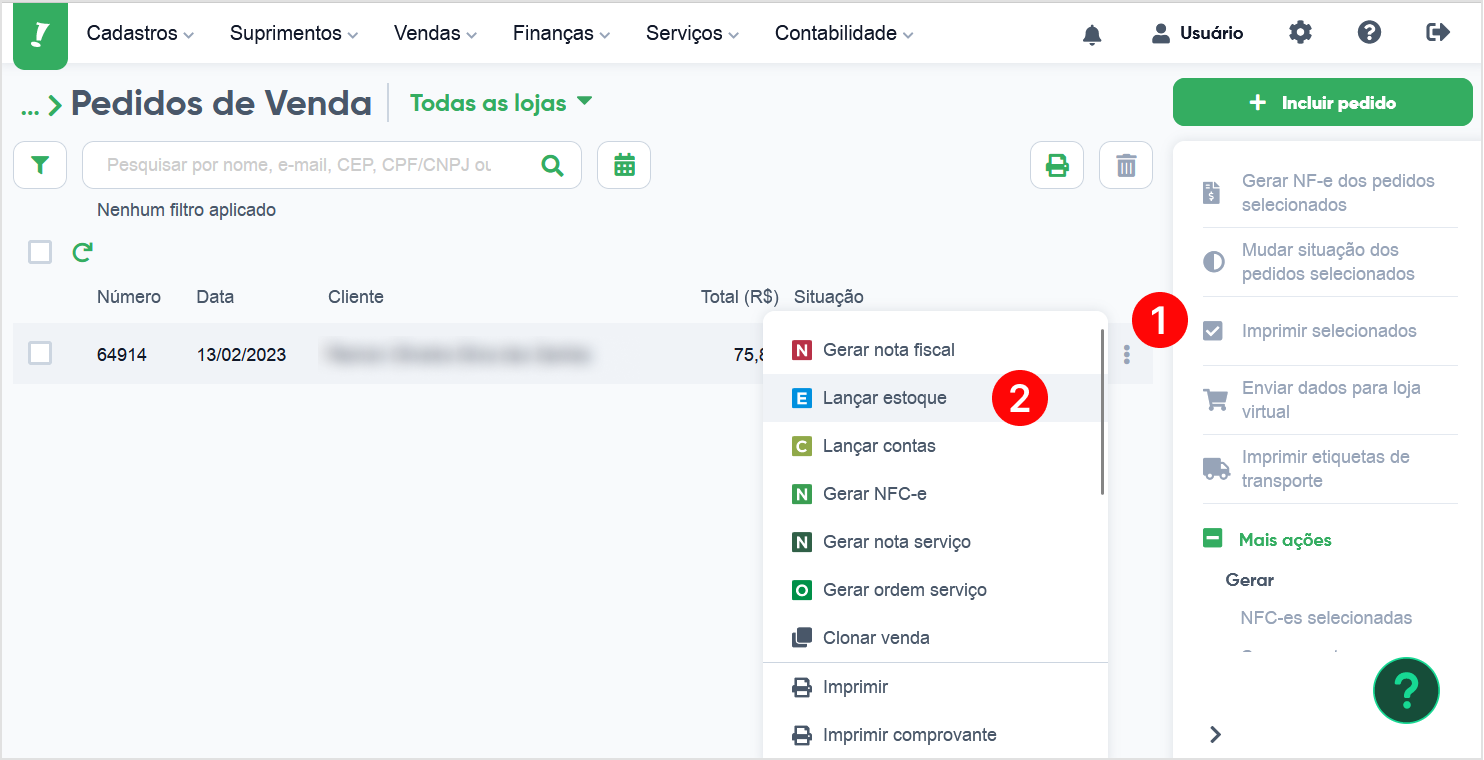Image resolution: width=1484 pixels, height=760 pixels.
Task: Open the settings gear icon
Action: [x=1300, y=32]
